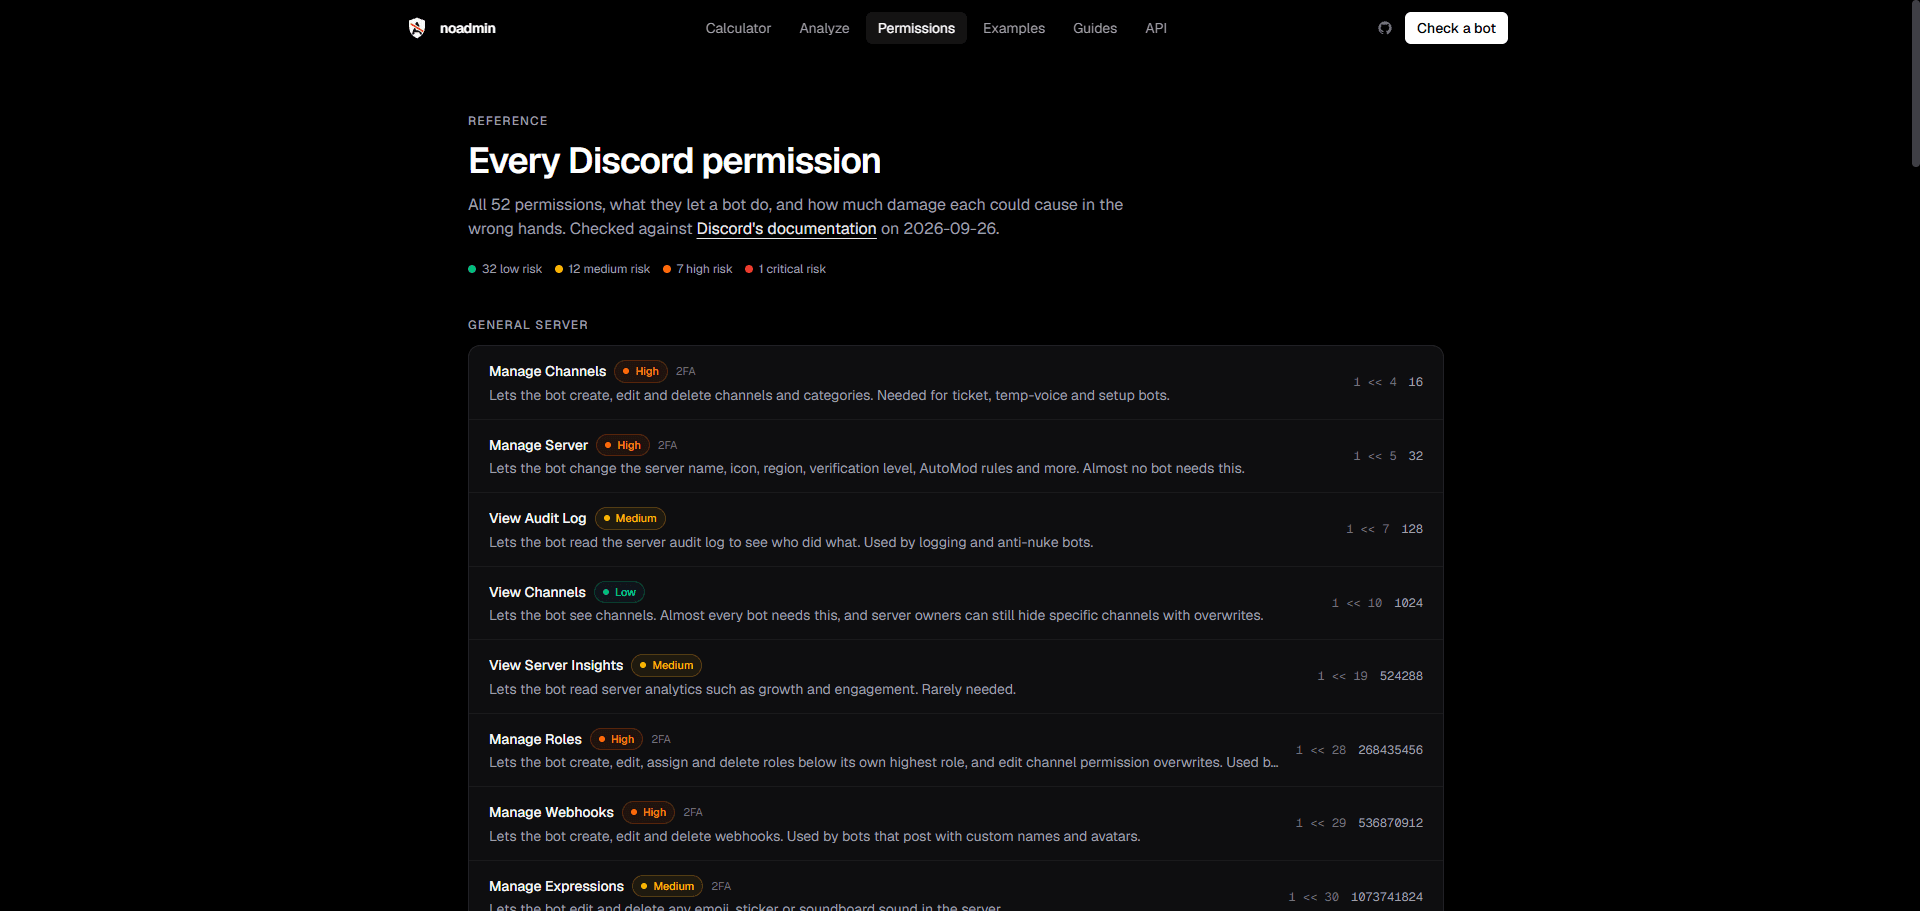Click the Manage Server value 32
The image size is (1920, 911).
(x=1416, y=456)
